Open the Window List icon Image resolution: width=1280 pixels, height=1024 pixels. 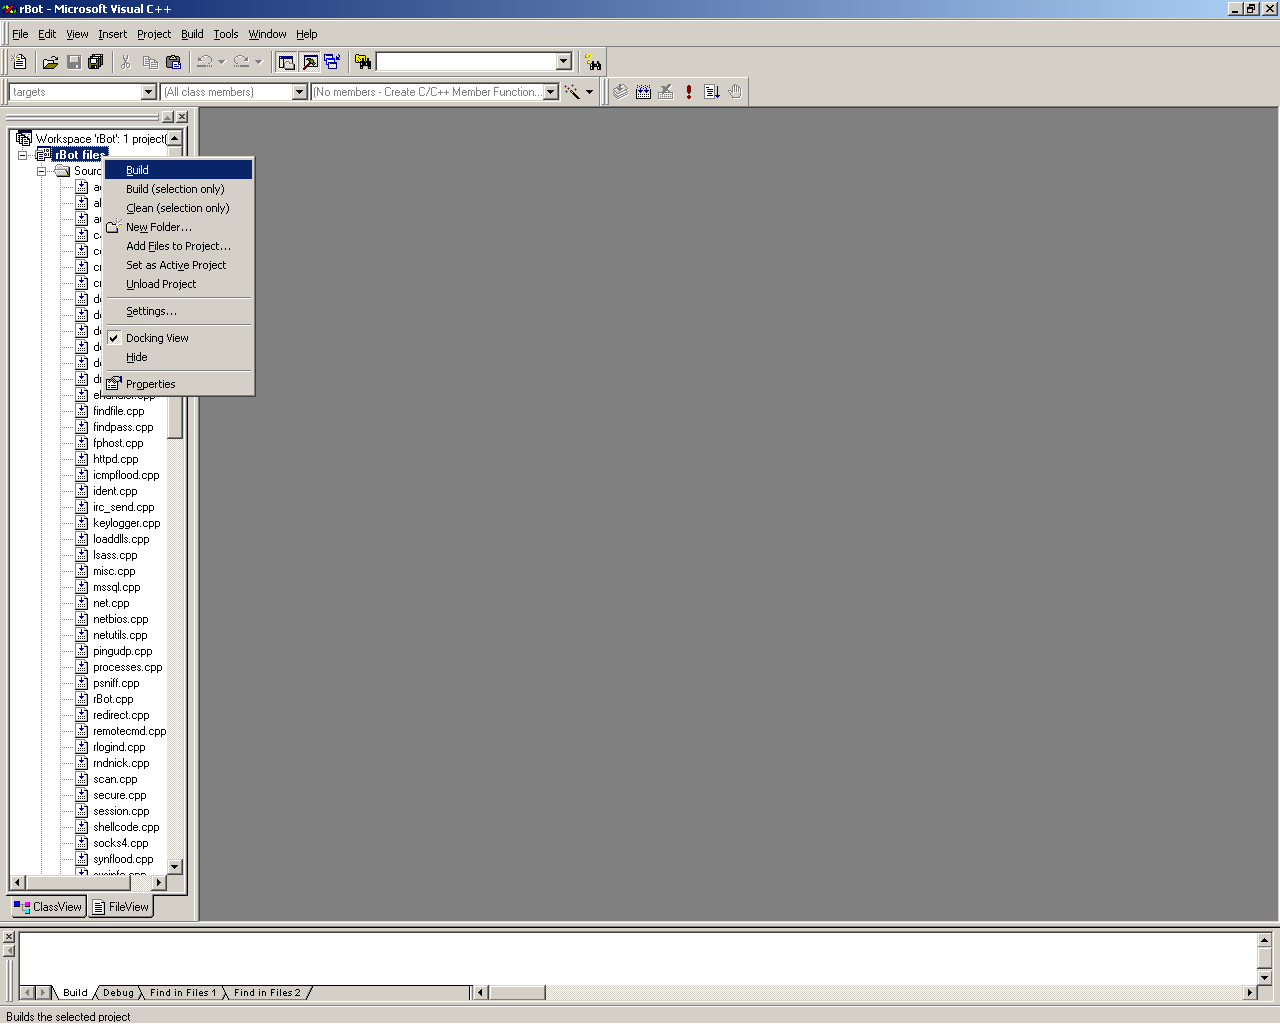[332, 62]
